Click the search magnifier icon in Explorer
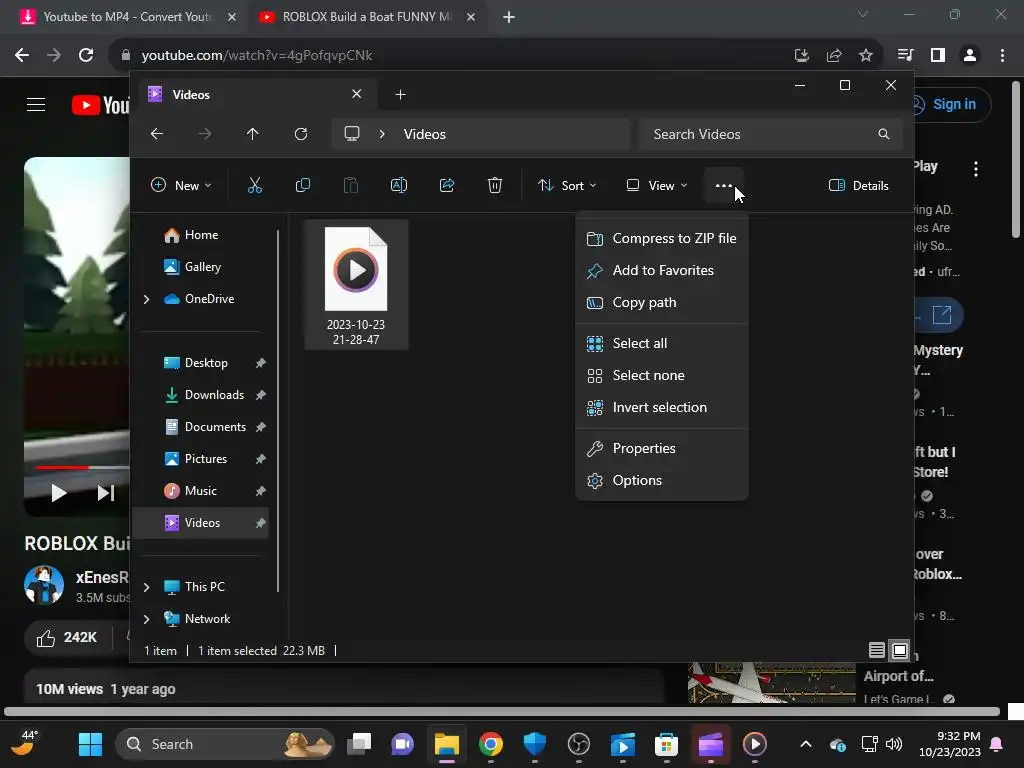 click(x=884, y=134)
